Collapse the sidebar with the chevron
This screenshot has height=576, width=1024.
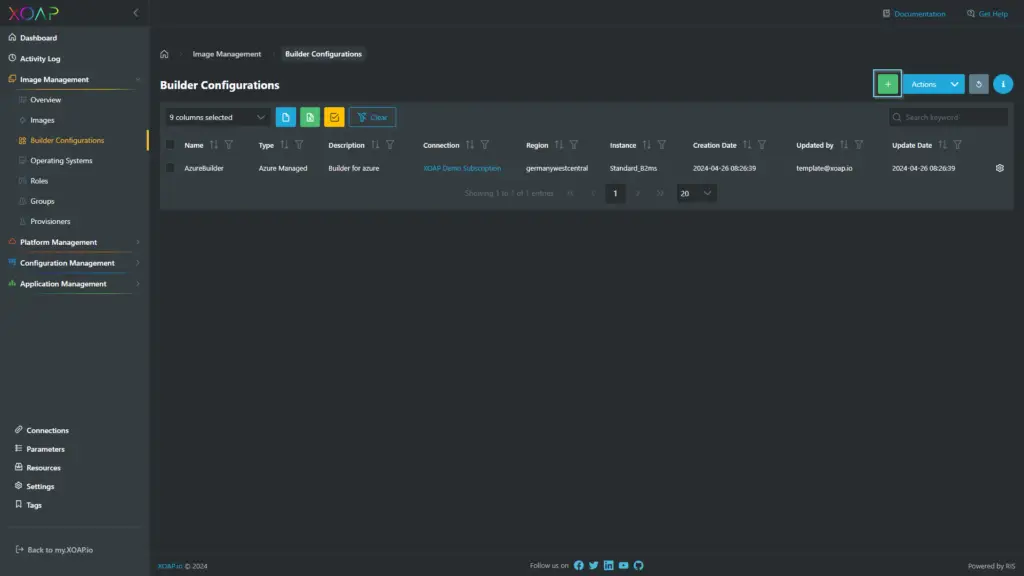point(135,12)
